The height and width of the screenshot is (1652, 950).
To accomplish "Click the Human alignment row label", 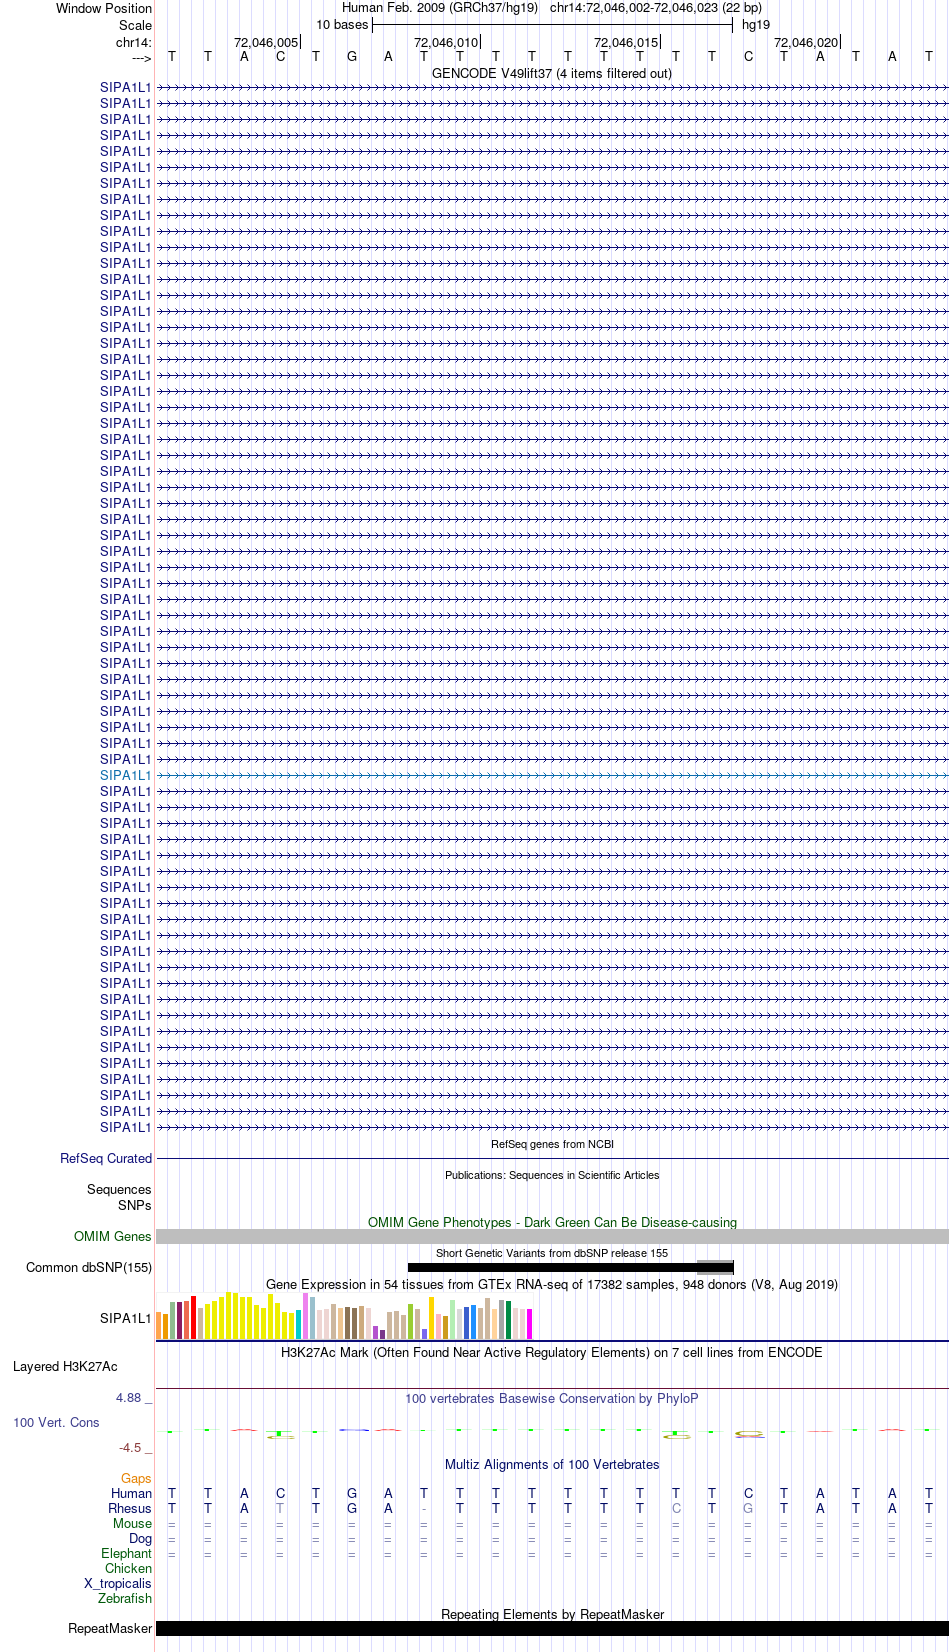I will coord(131,1493).
